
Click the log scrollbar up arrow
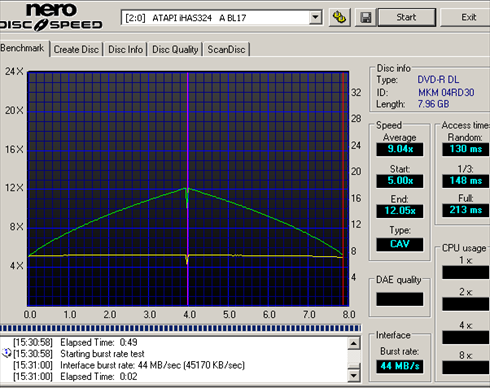(354, 343)
